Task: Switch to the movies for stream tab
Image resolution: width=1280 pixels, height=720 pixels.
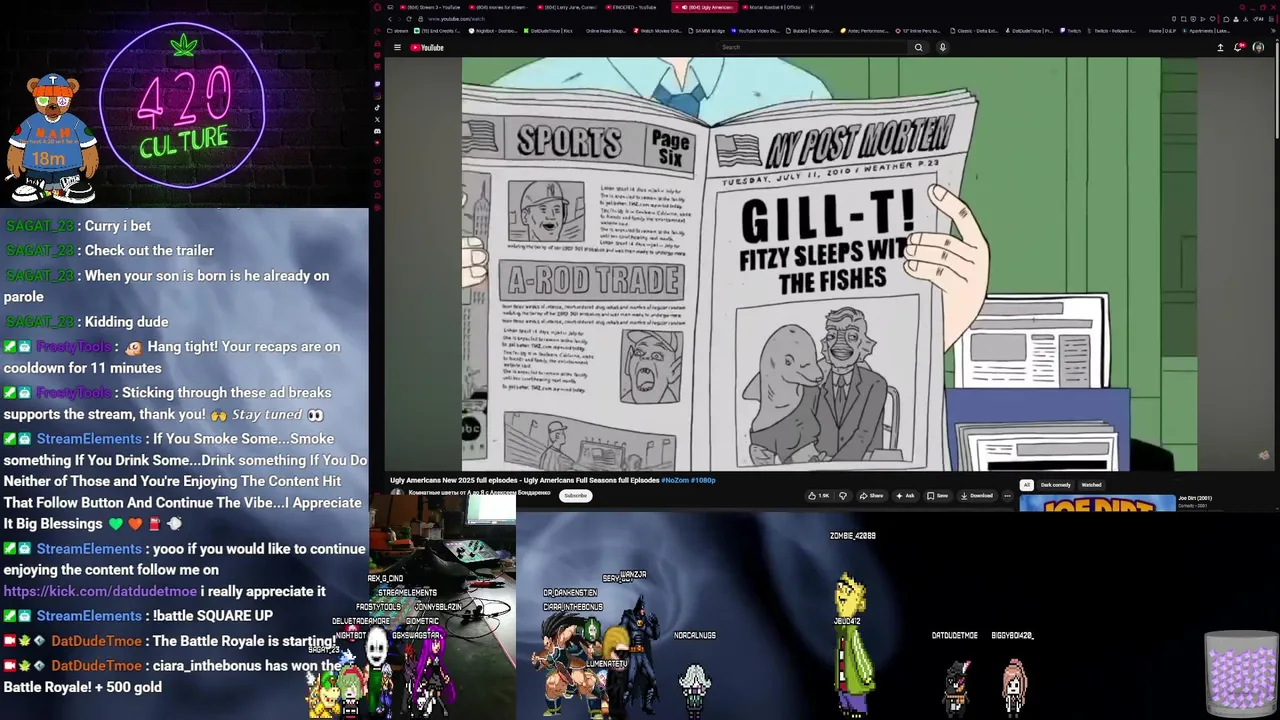Action: coord(497,7)
